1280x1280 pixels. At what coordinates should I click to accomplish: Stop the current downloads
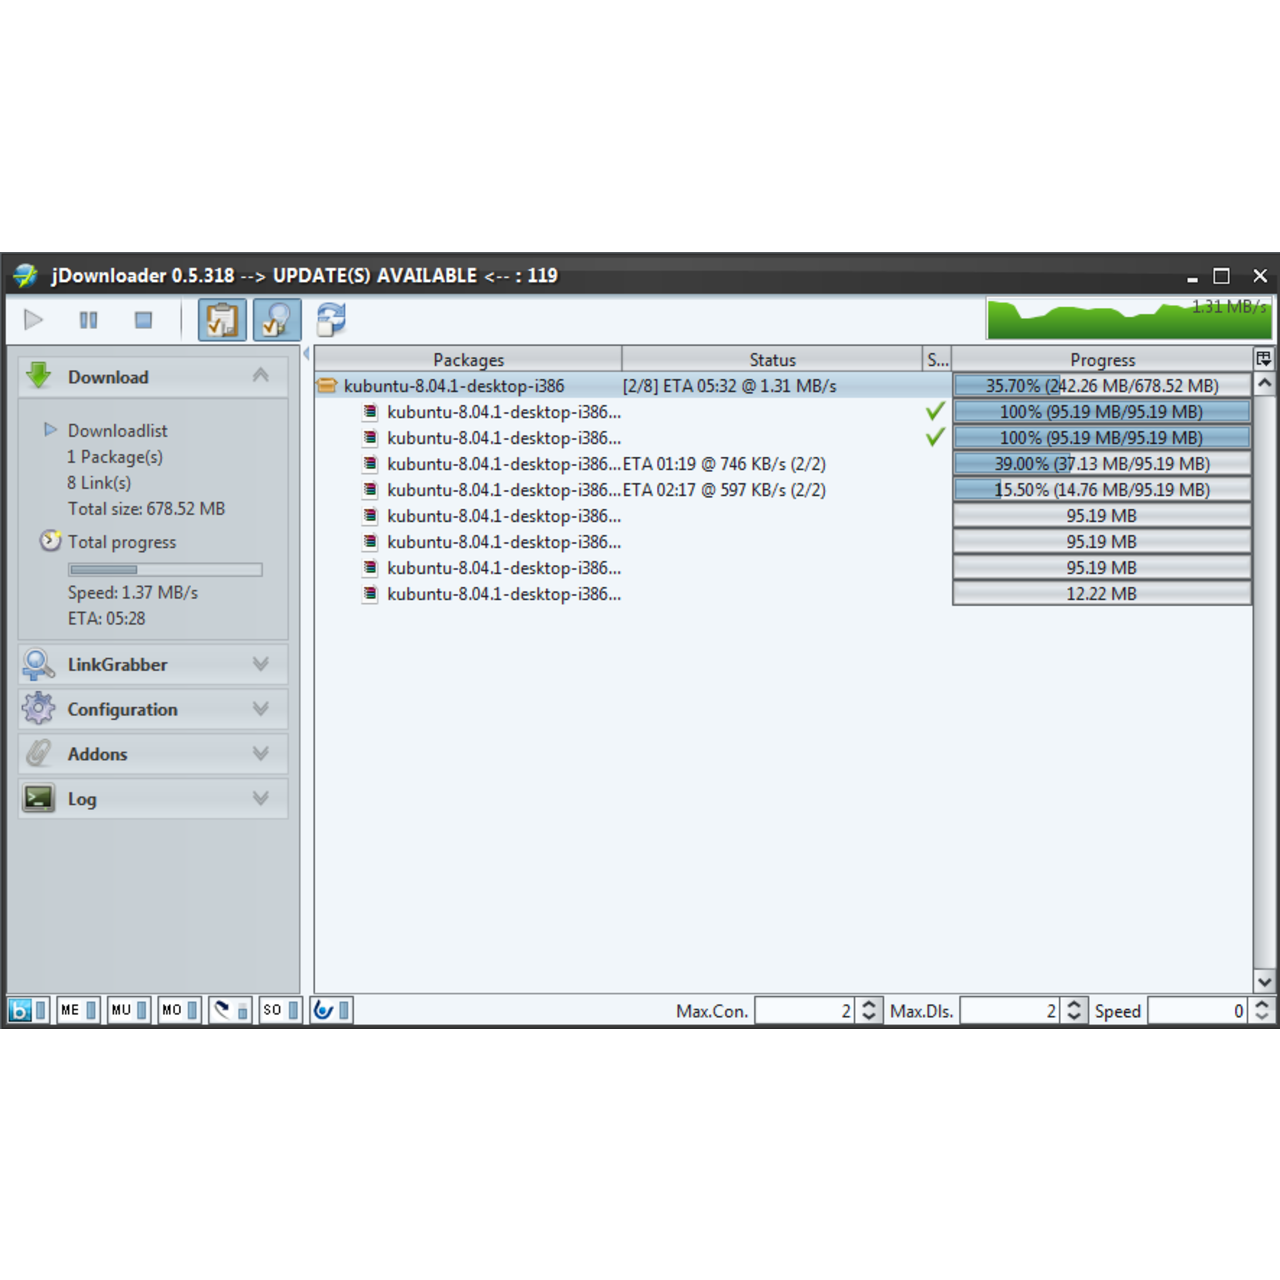pyautogui.click(x=142, y=319)
